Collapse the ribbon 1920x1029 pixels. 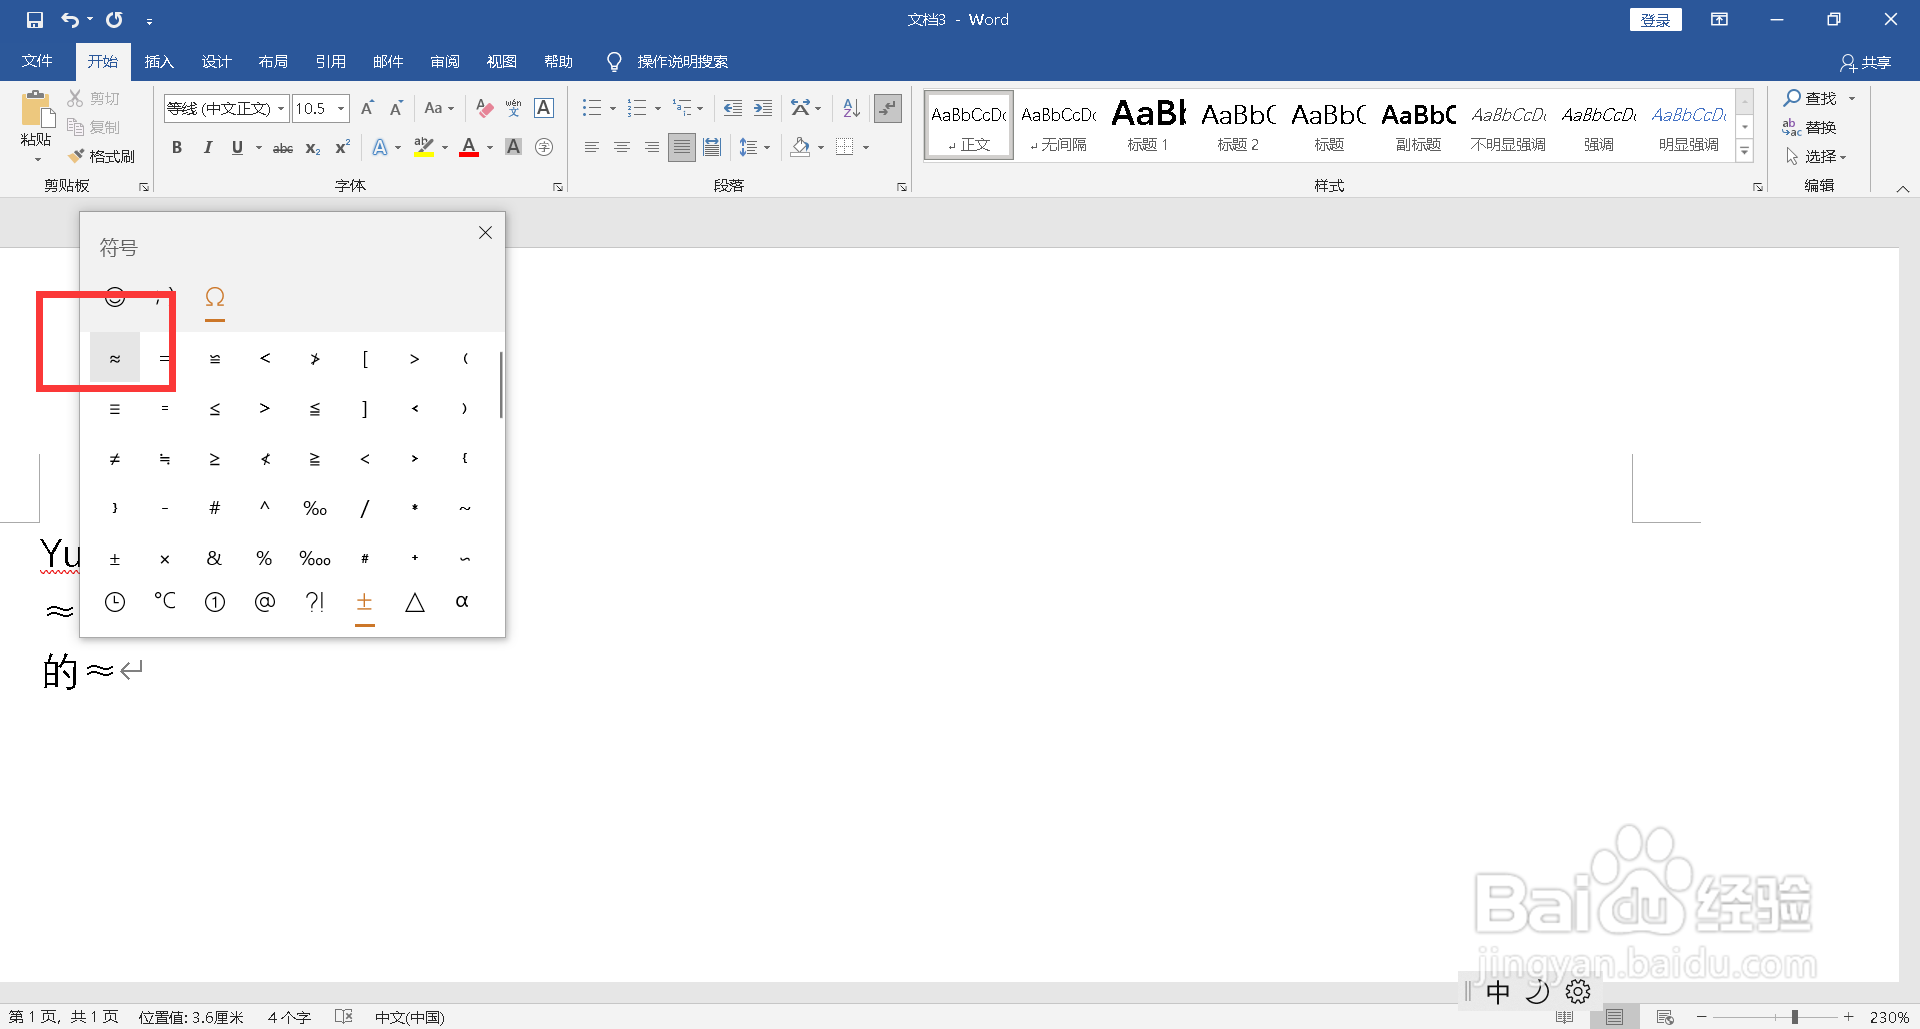[x=1903, y=188]
